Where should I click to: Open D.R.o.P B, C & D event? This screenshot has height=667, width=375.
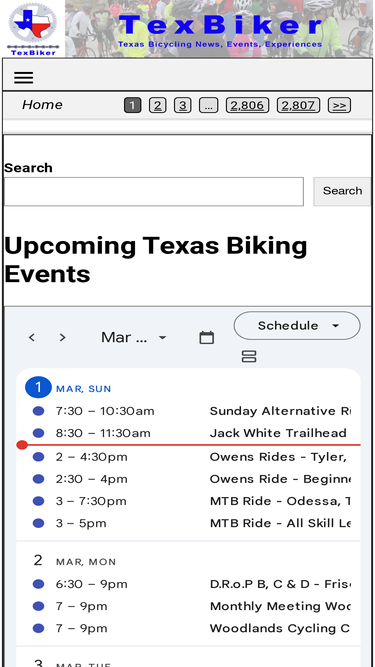(280, 584)
